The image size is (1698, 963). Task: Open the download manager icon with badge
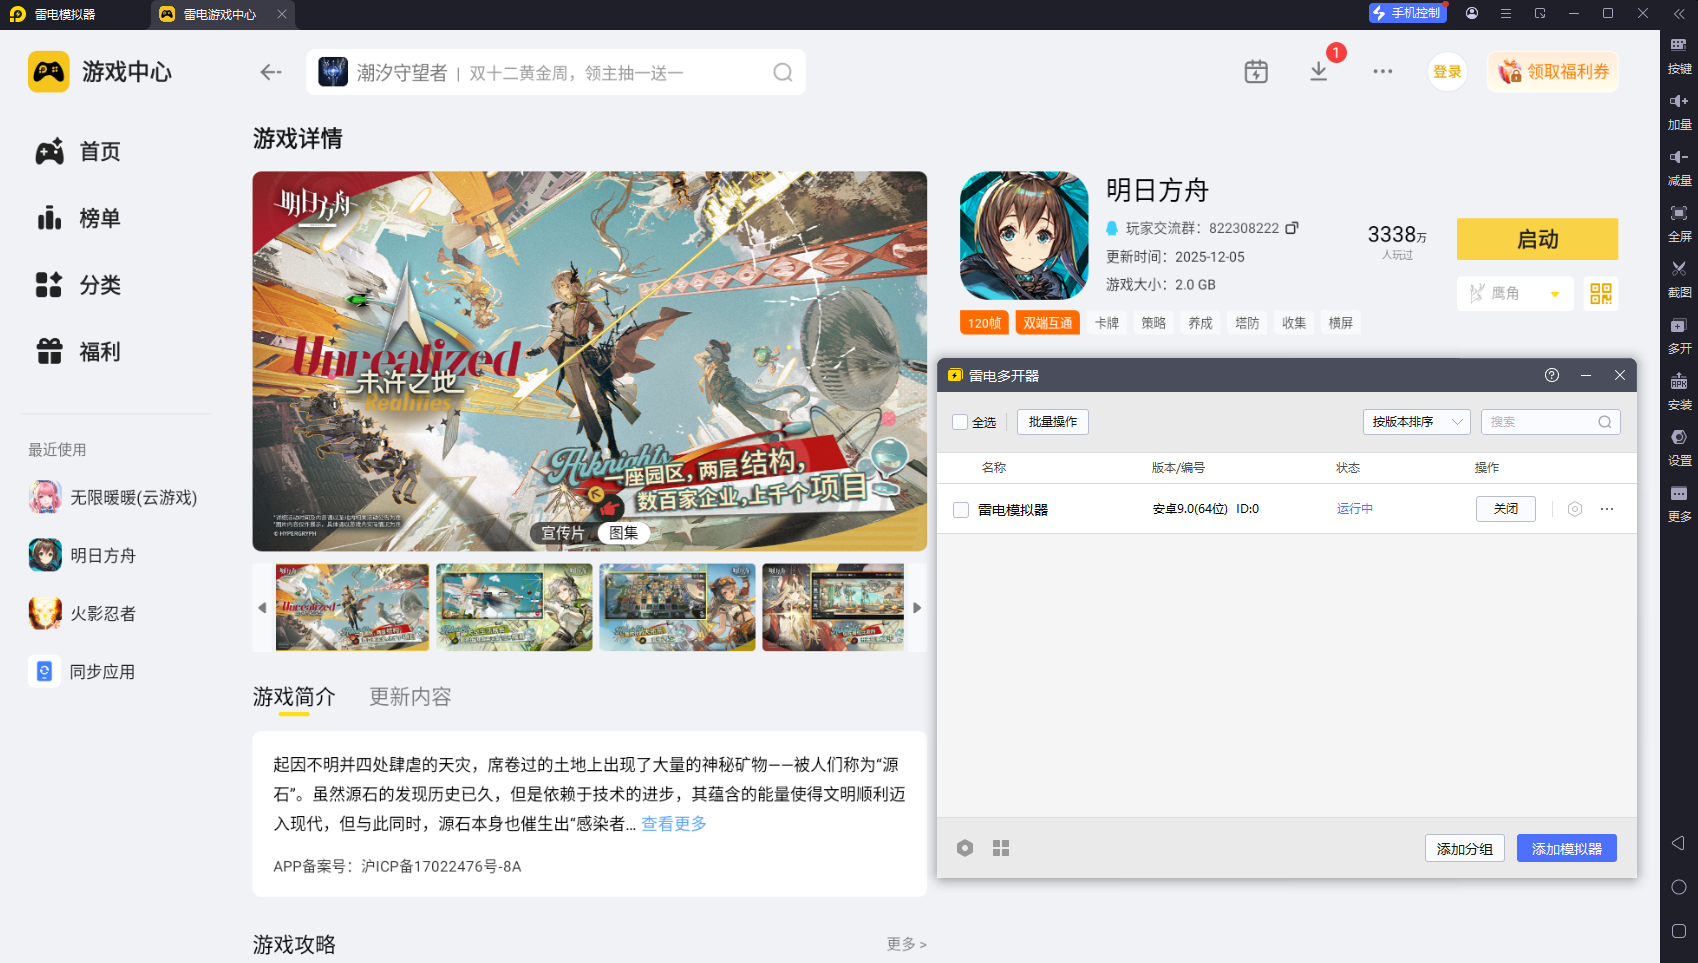tap(1319, 71)
